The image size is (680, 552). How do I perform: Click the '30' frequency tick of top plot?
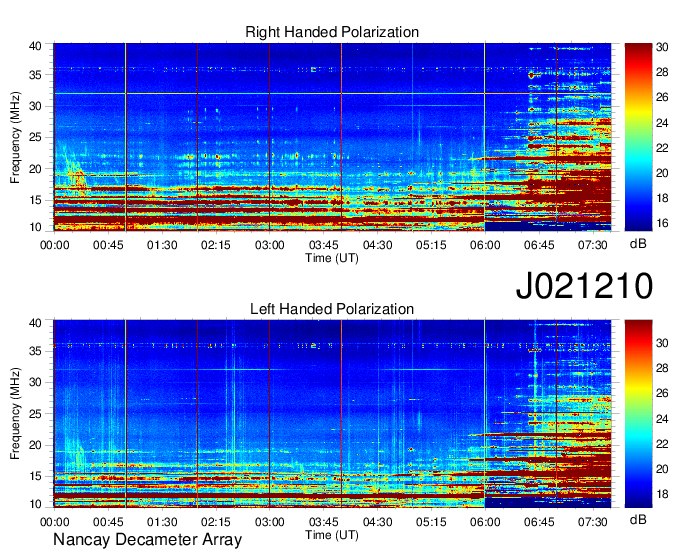[x=35, y=106]
